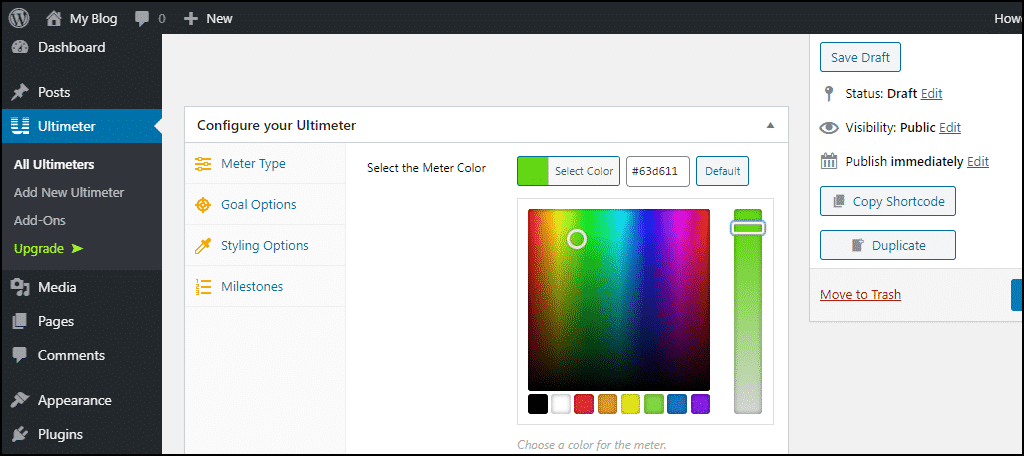Edit the post Status
The width and height of the screenshot is (1024, 456).
(x=931, y=93)
